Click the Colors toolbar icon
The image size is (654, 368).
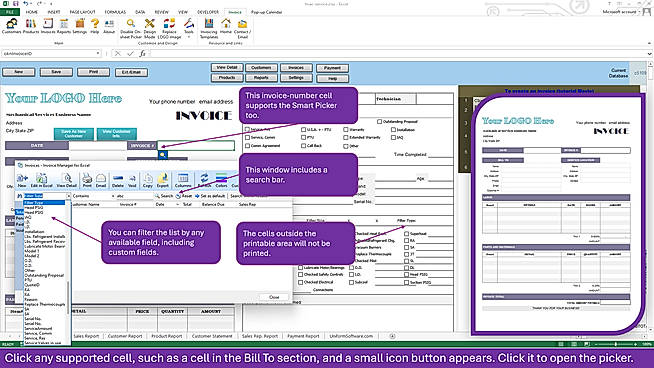[x=221, y=180]
